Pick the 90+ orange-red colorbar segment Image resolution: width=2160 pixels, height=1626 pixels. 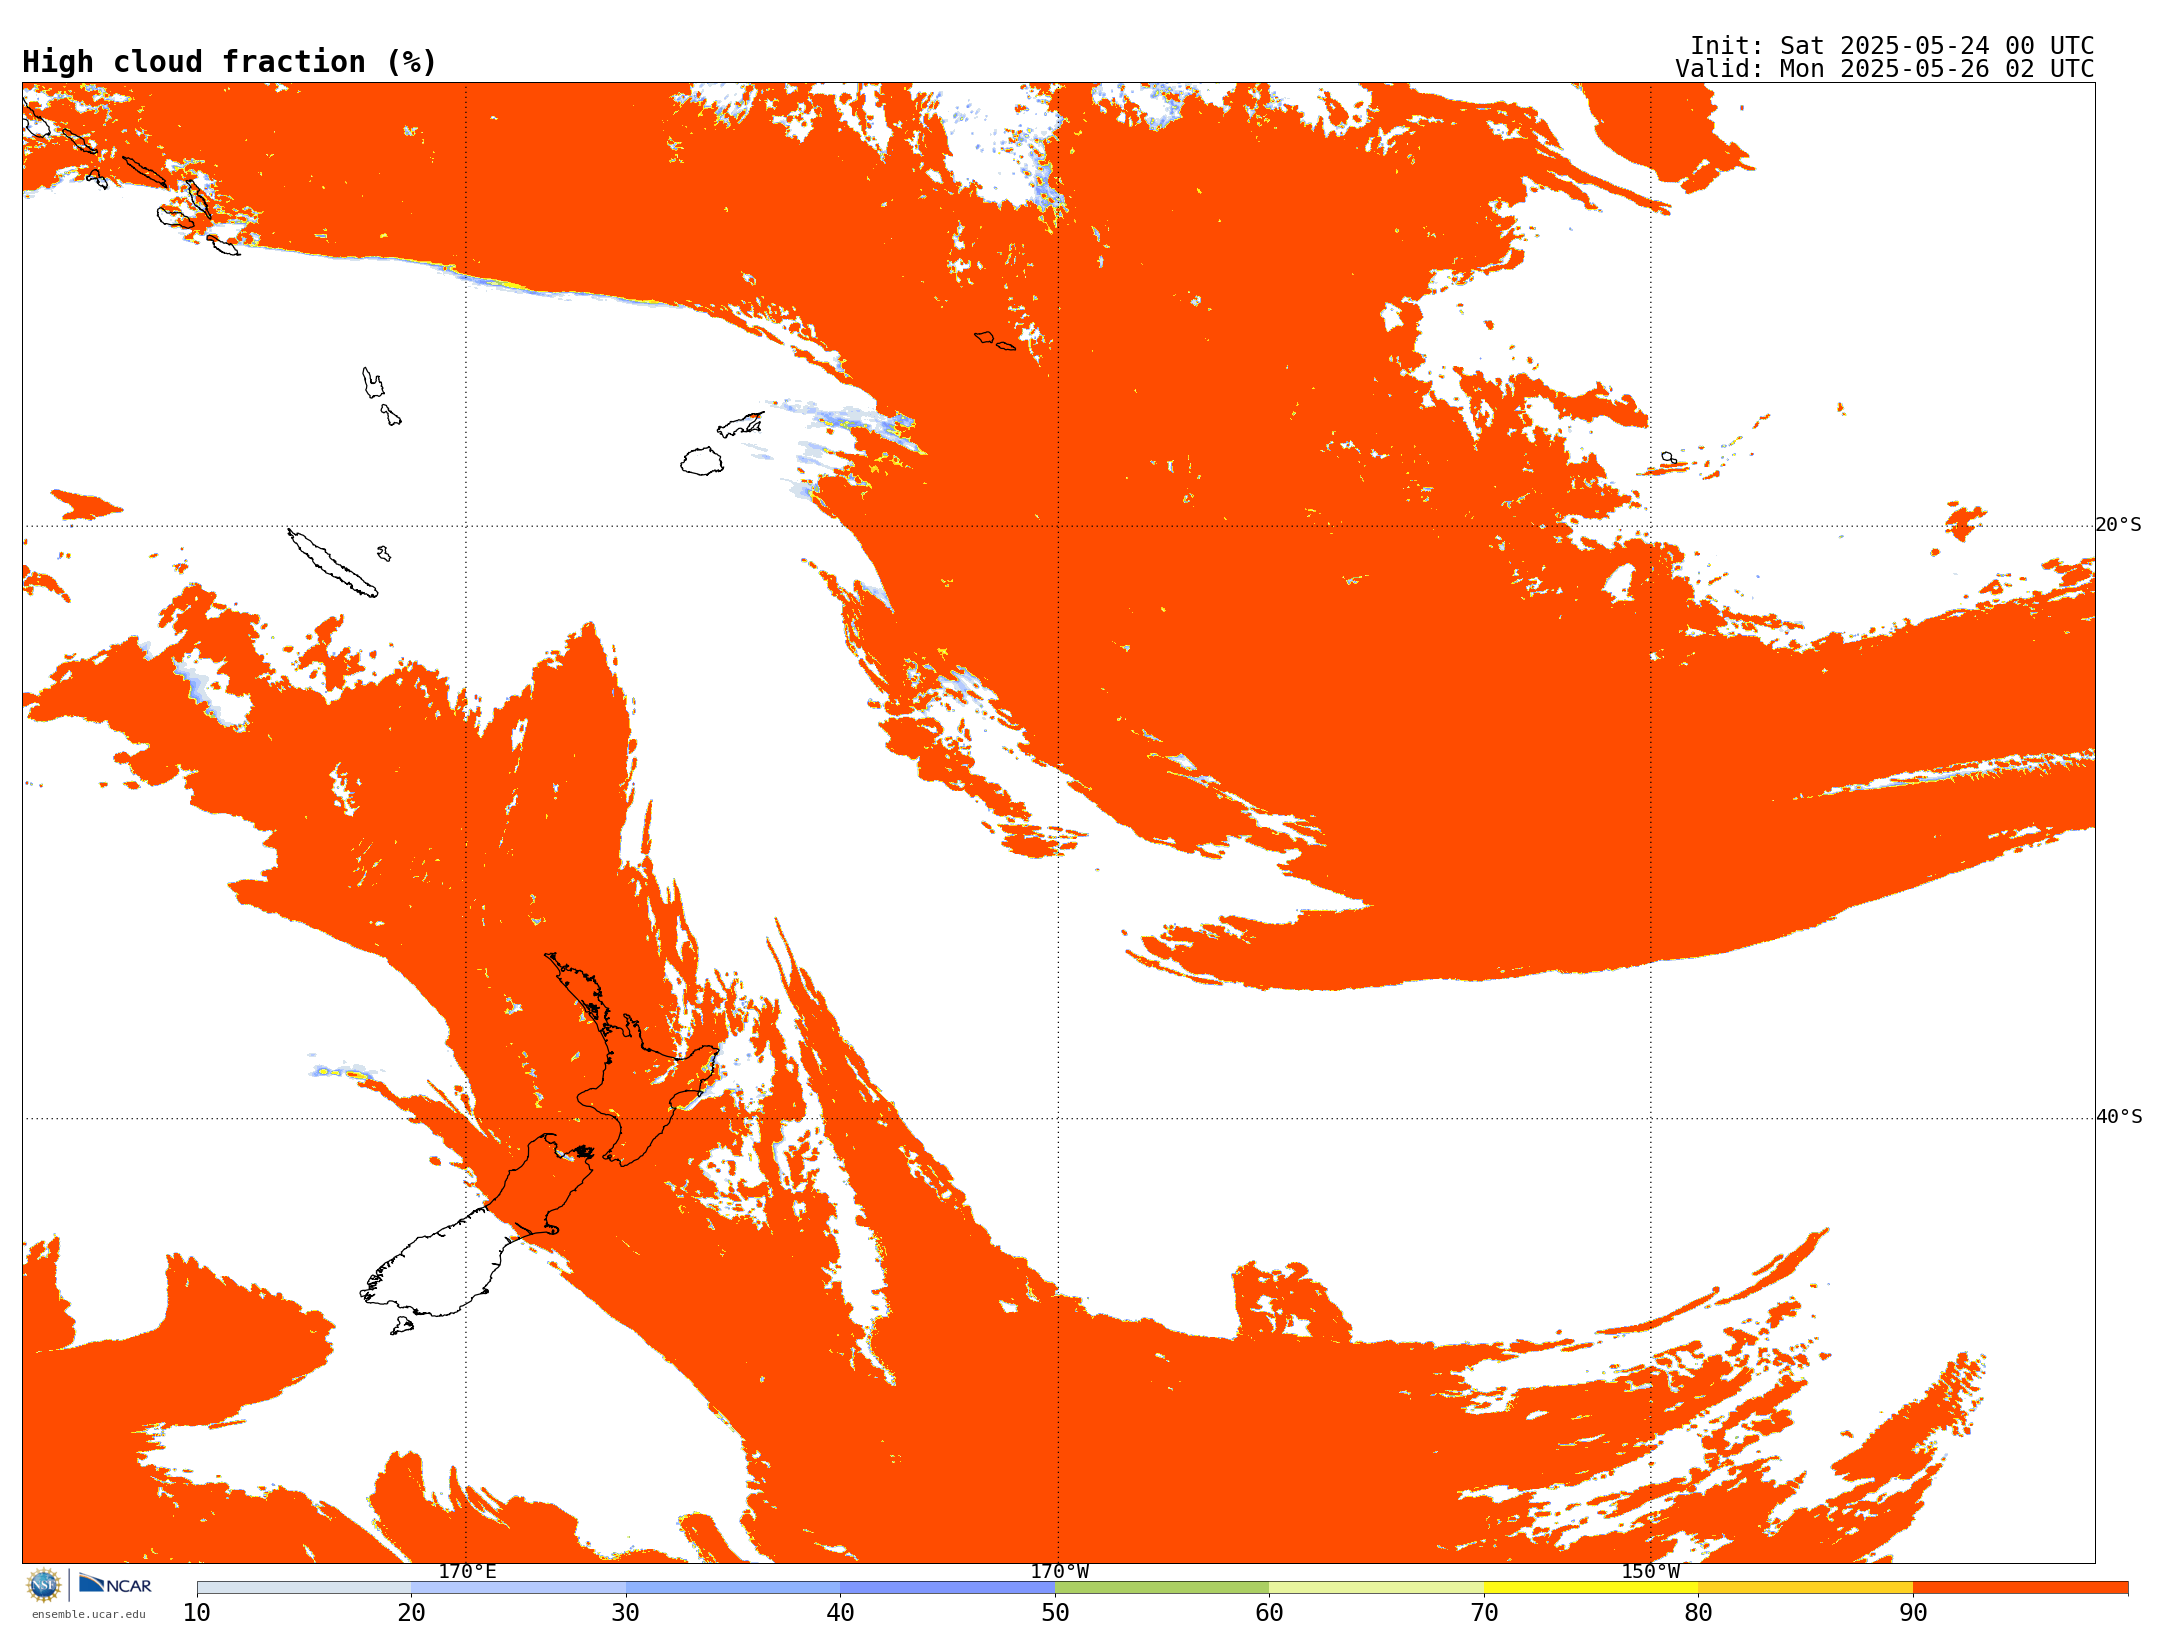2020,1588
